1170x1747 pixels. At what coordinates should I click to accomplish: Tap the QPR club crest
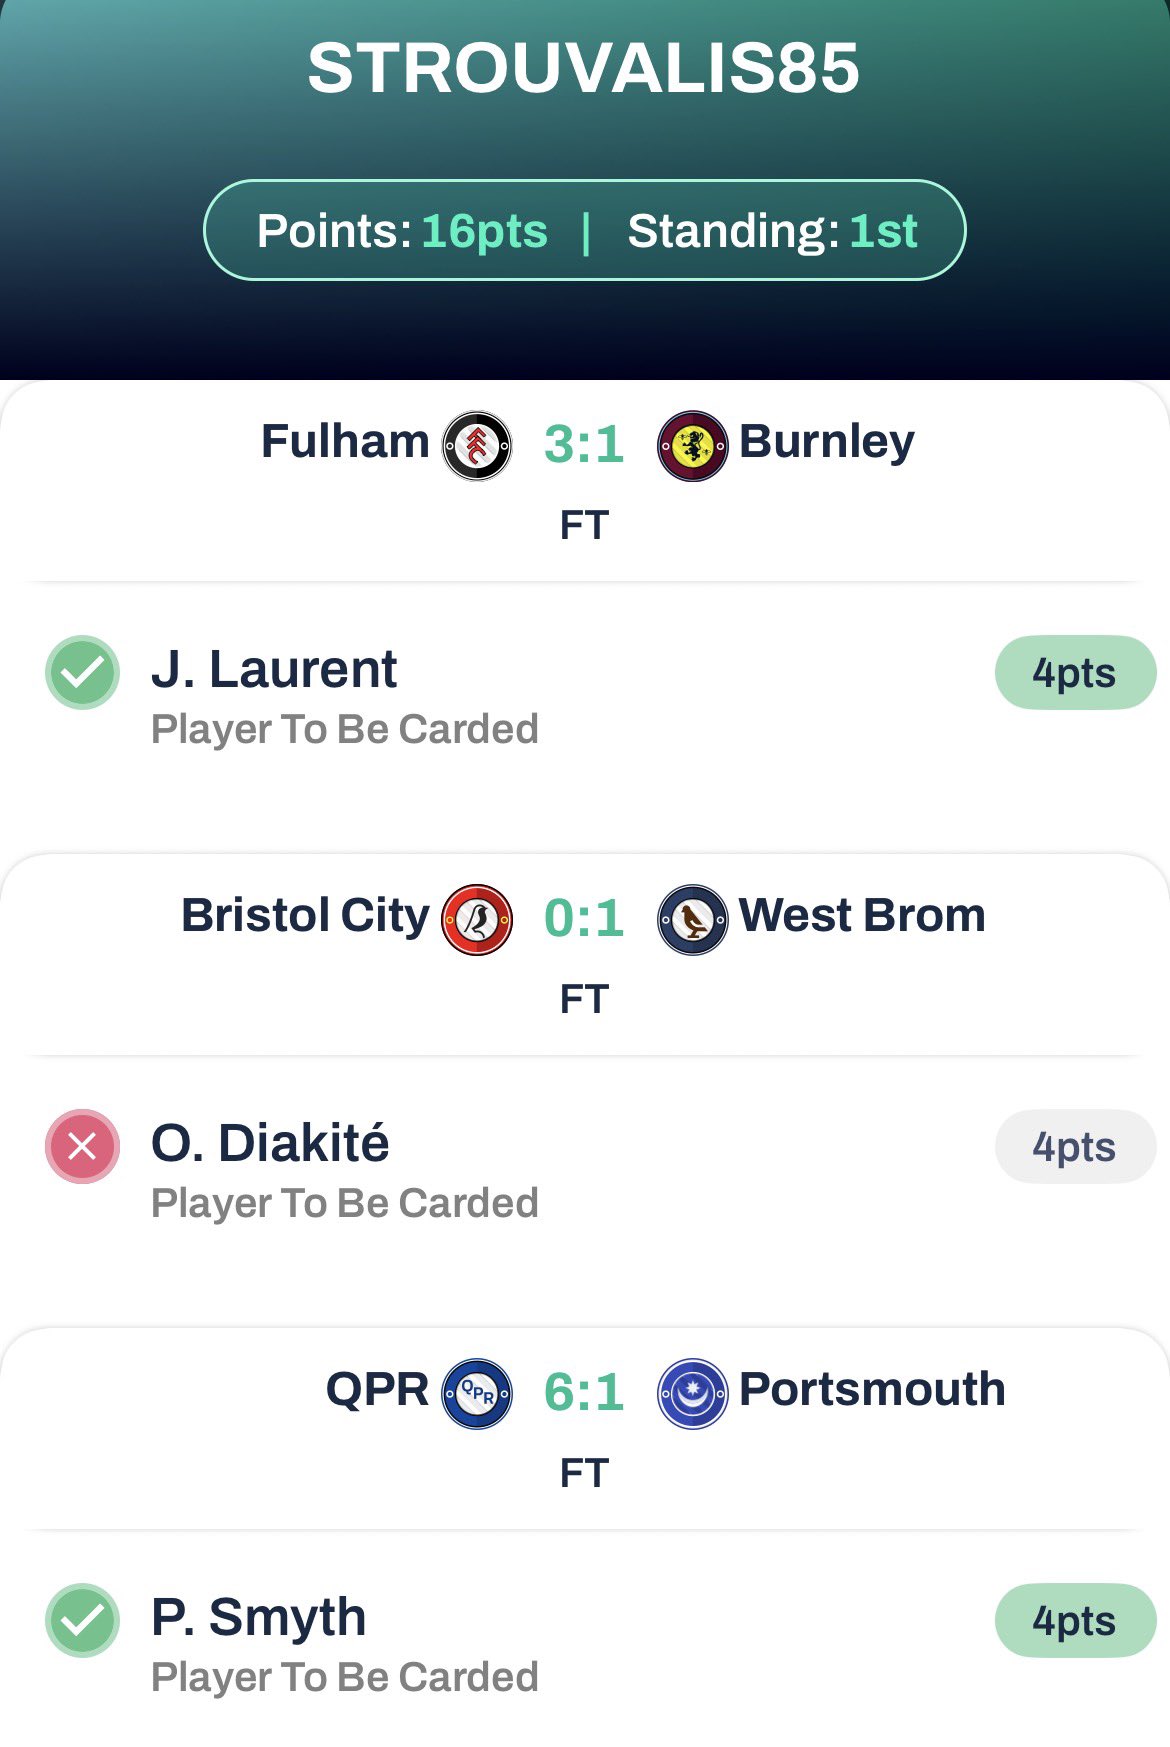click(477, 1393)
